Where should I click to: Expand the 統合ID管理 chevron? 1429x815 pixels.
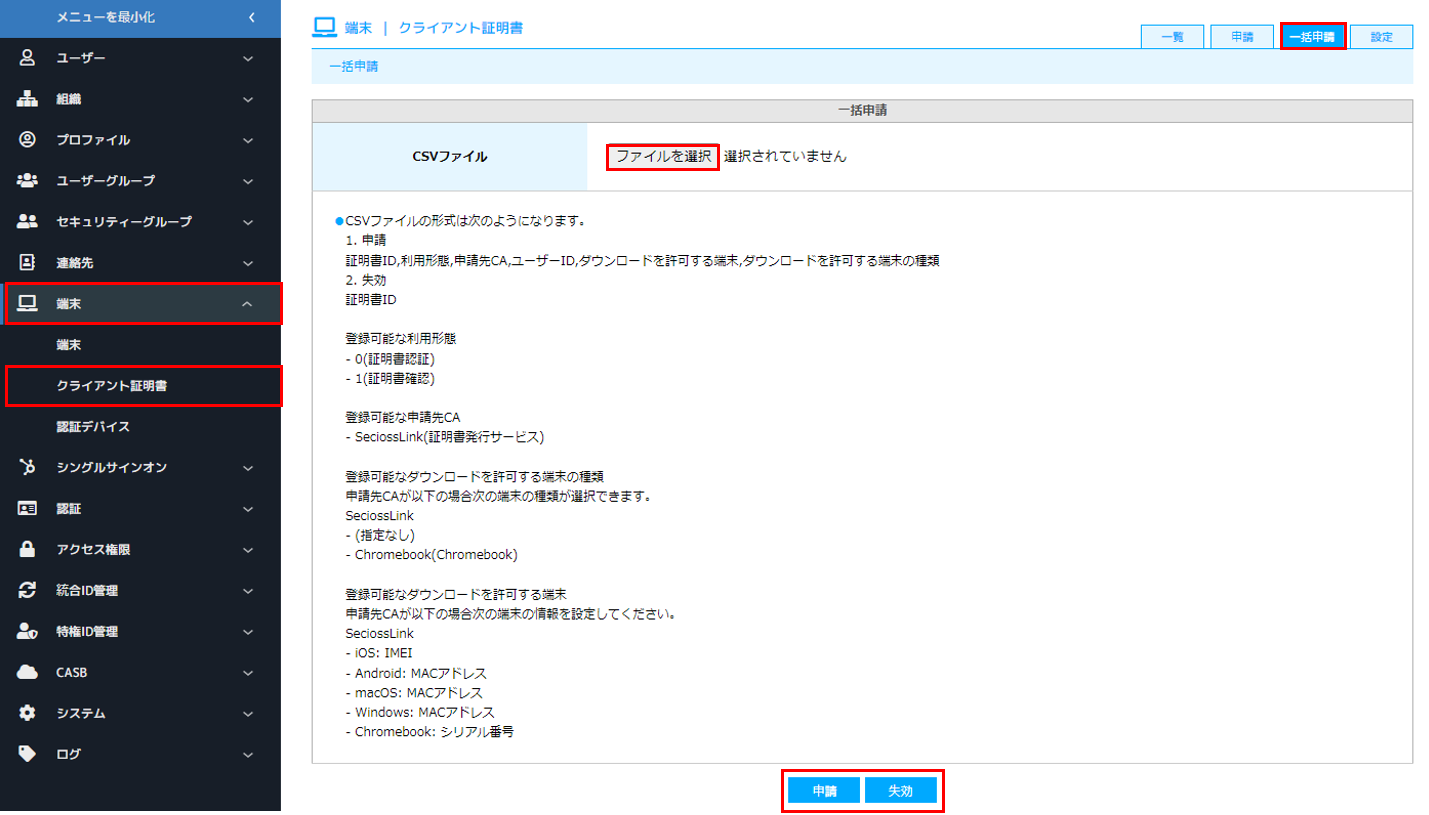click(x=248, y=591)
